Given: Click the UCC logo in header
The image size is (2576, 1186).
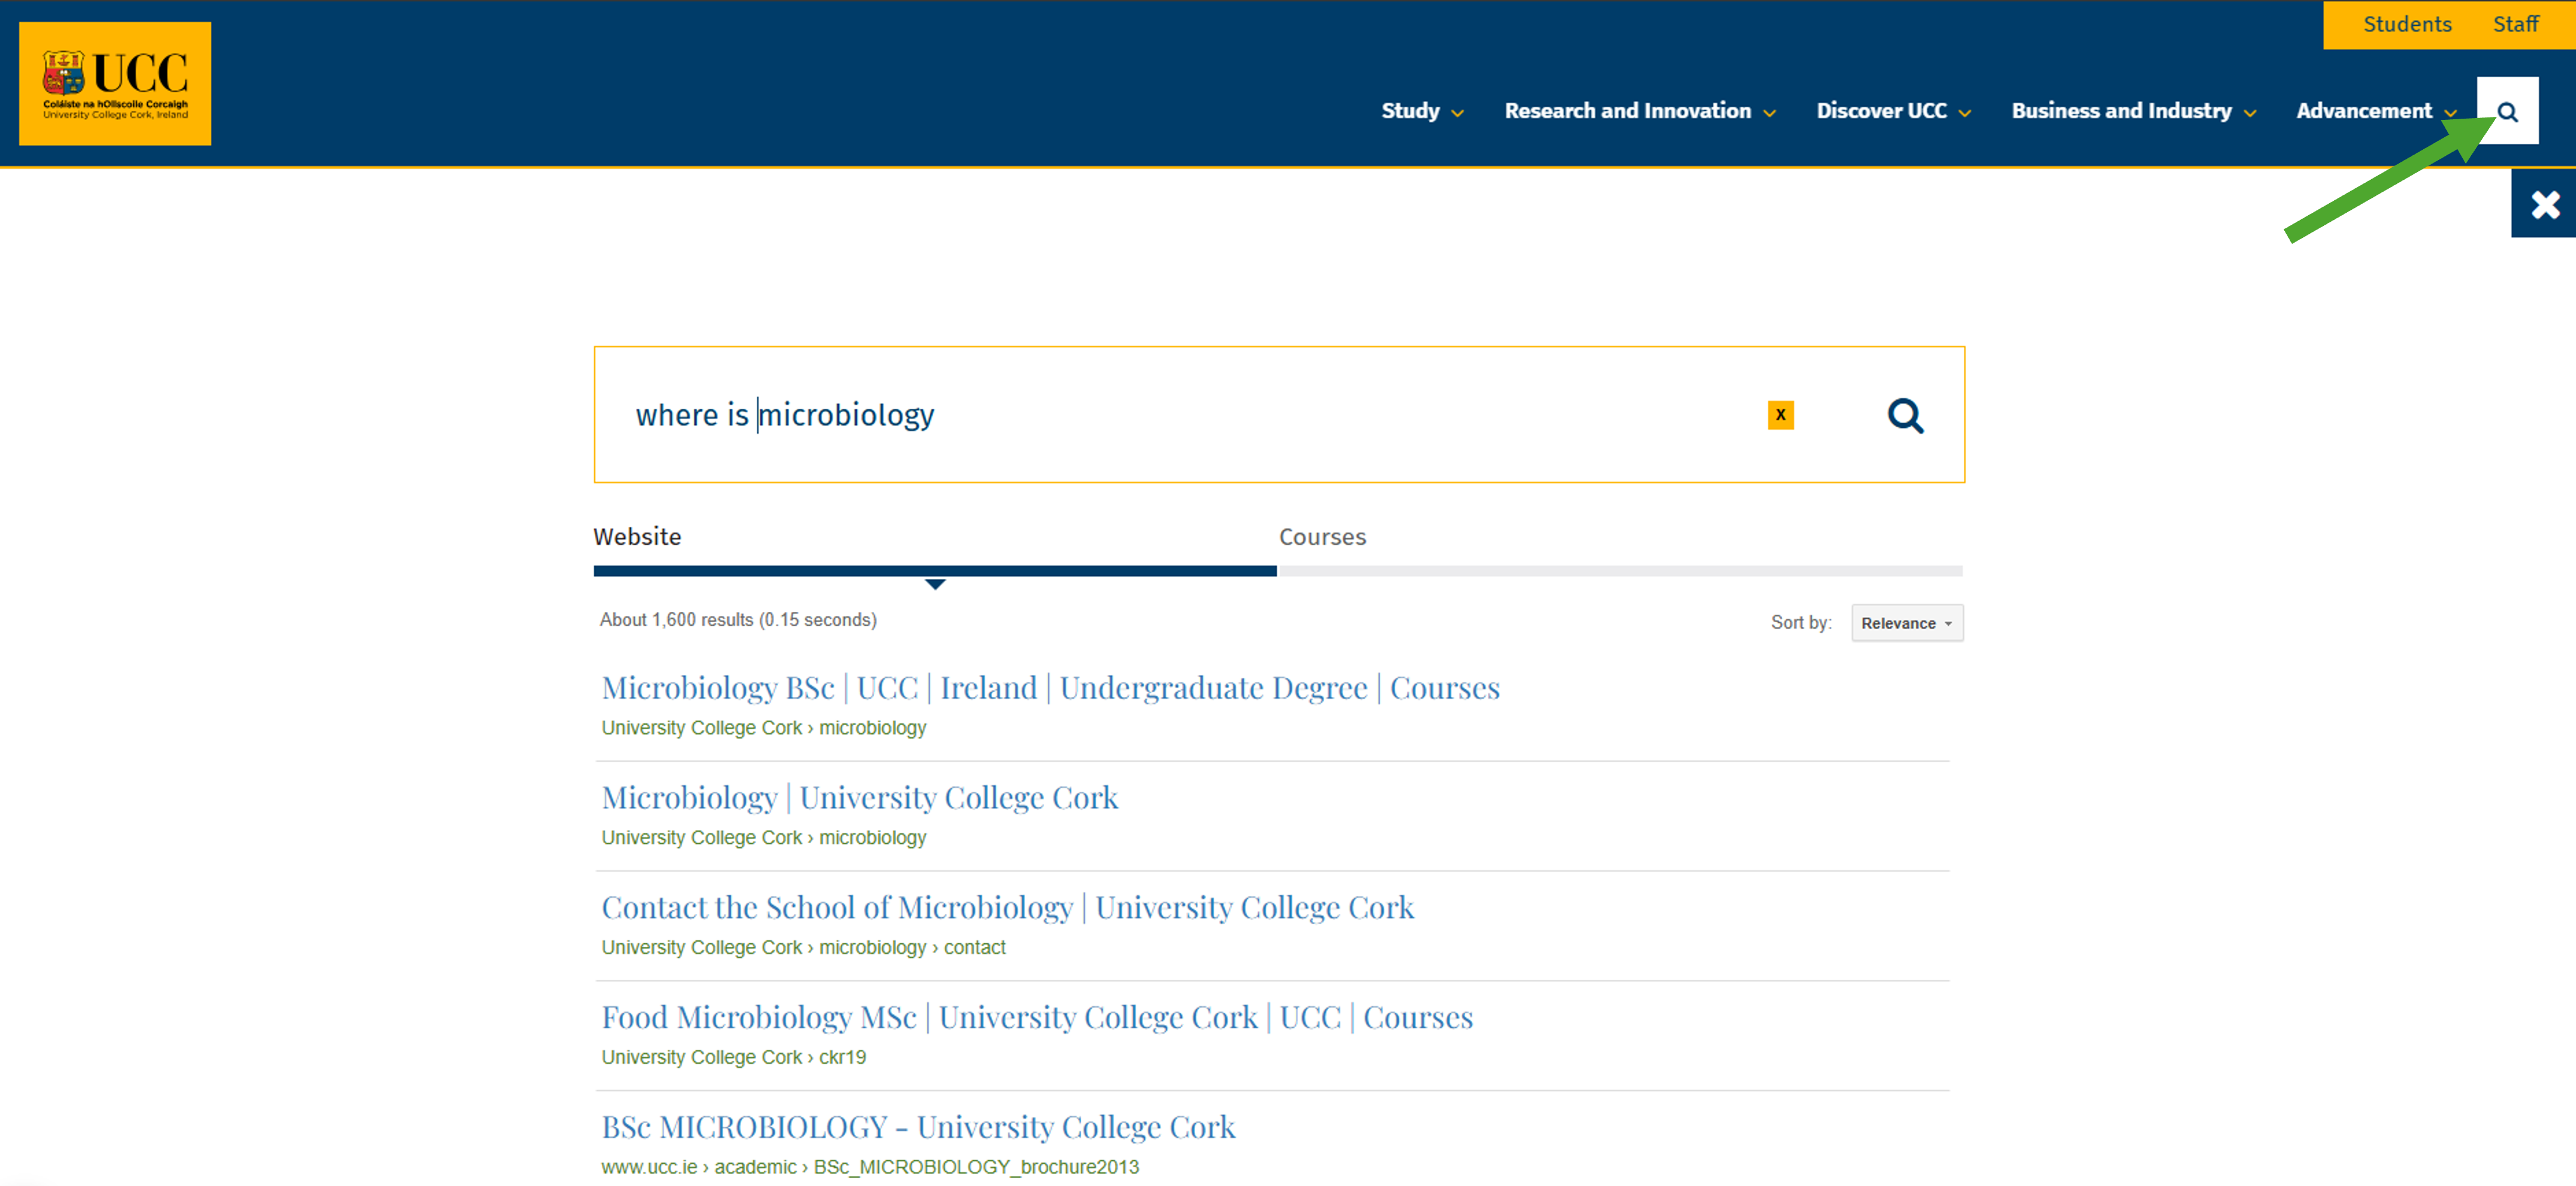Looking at the screenshot, I should 115,84.
